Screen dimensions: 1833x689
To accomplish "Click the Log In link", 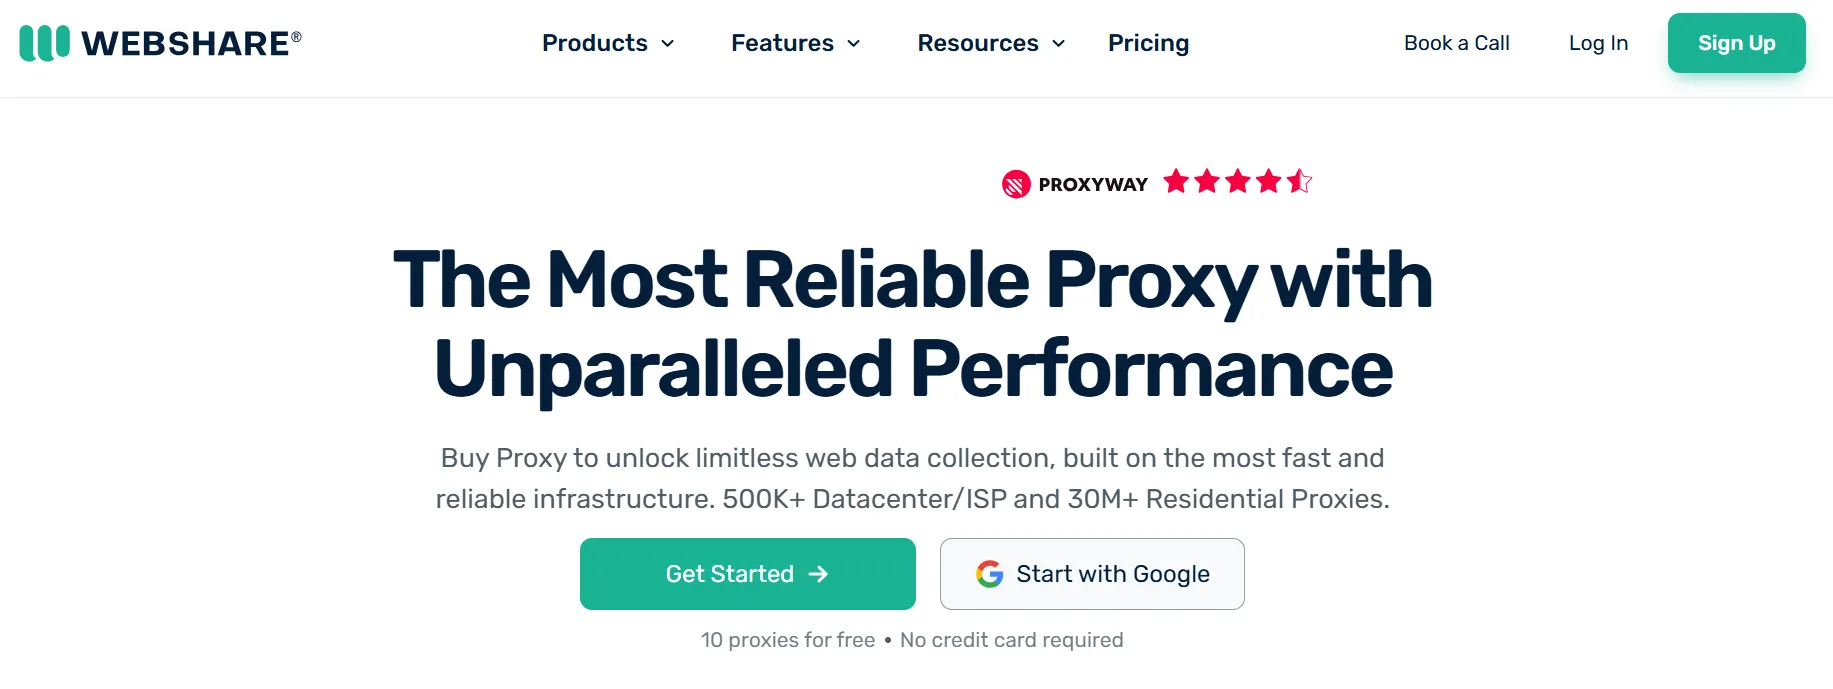I will click(x=1598, y=43).
